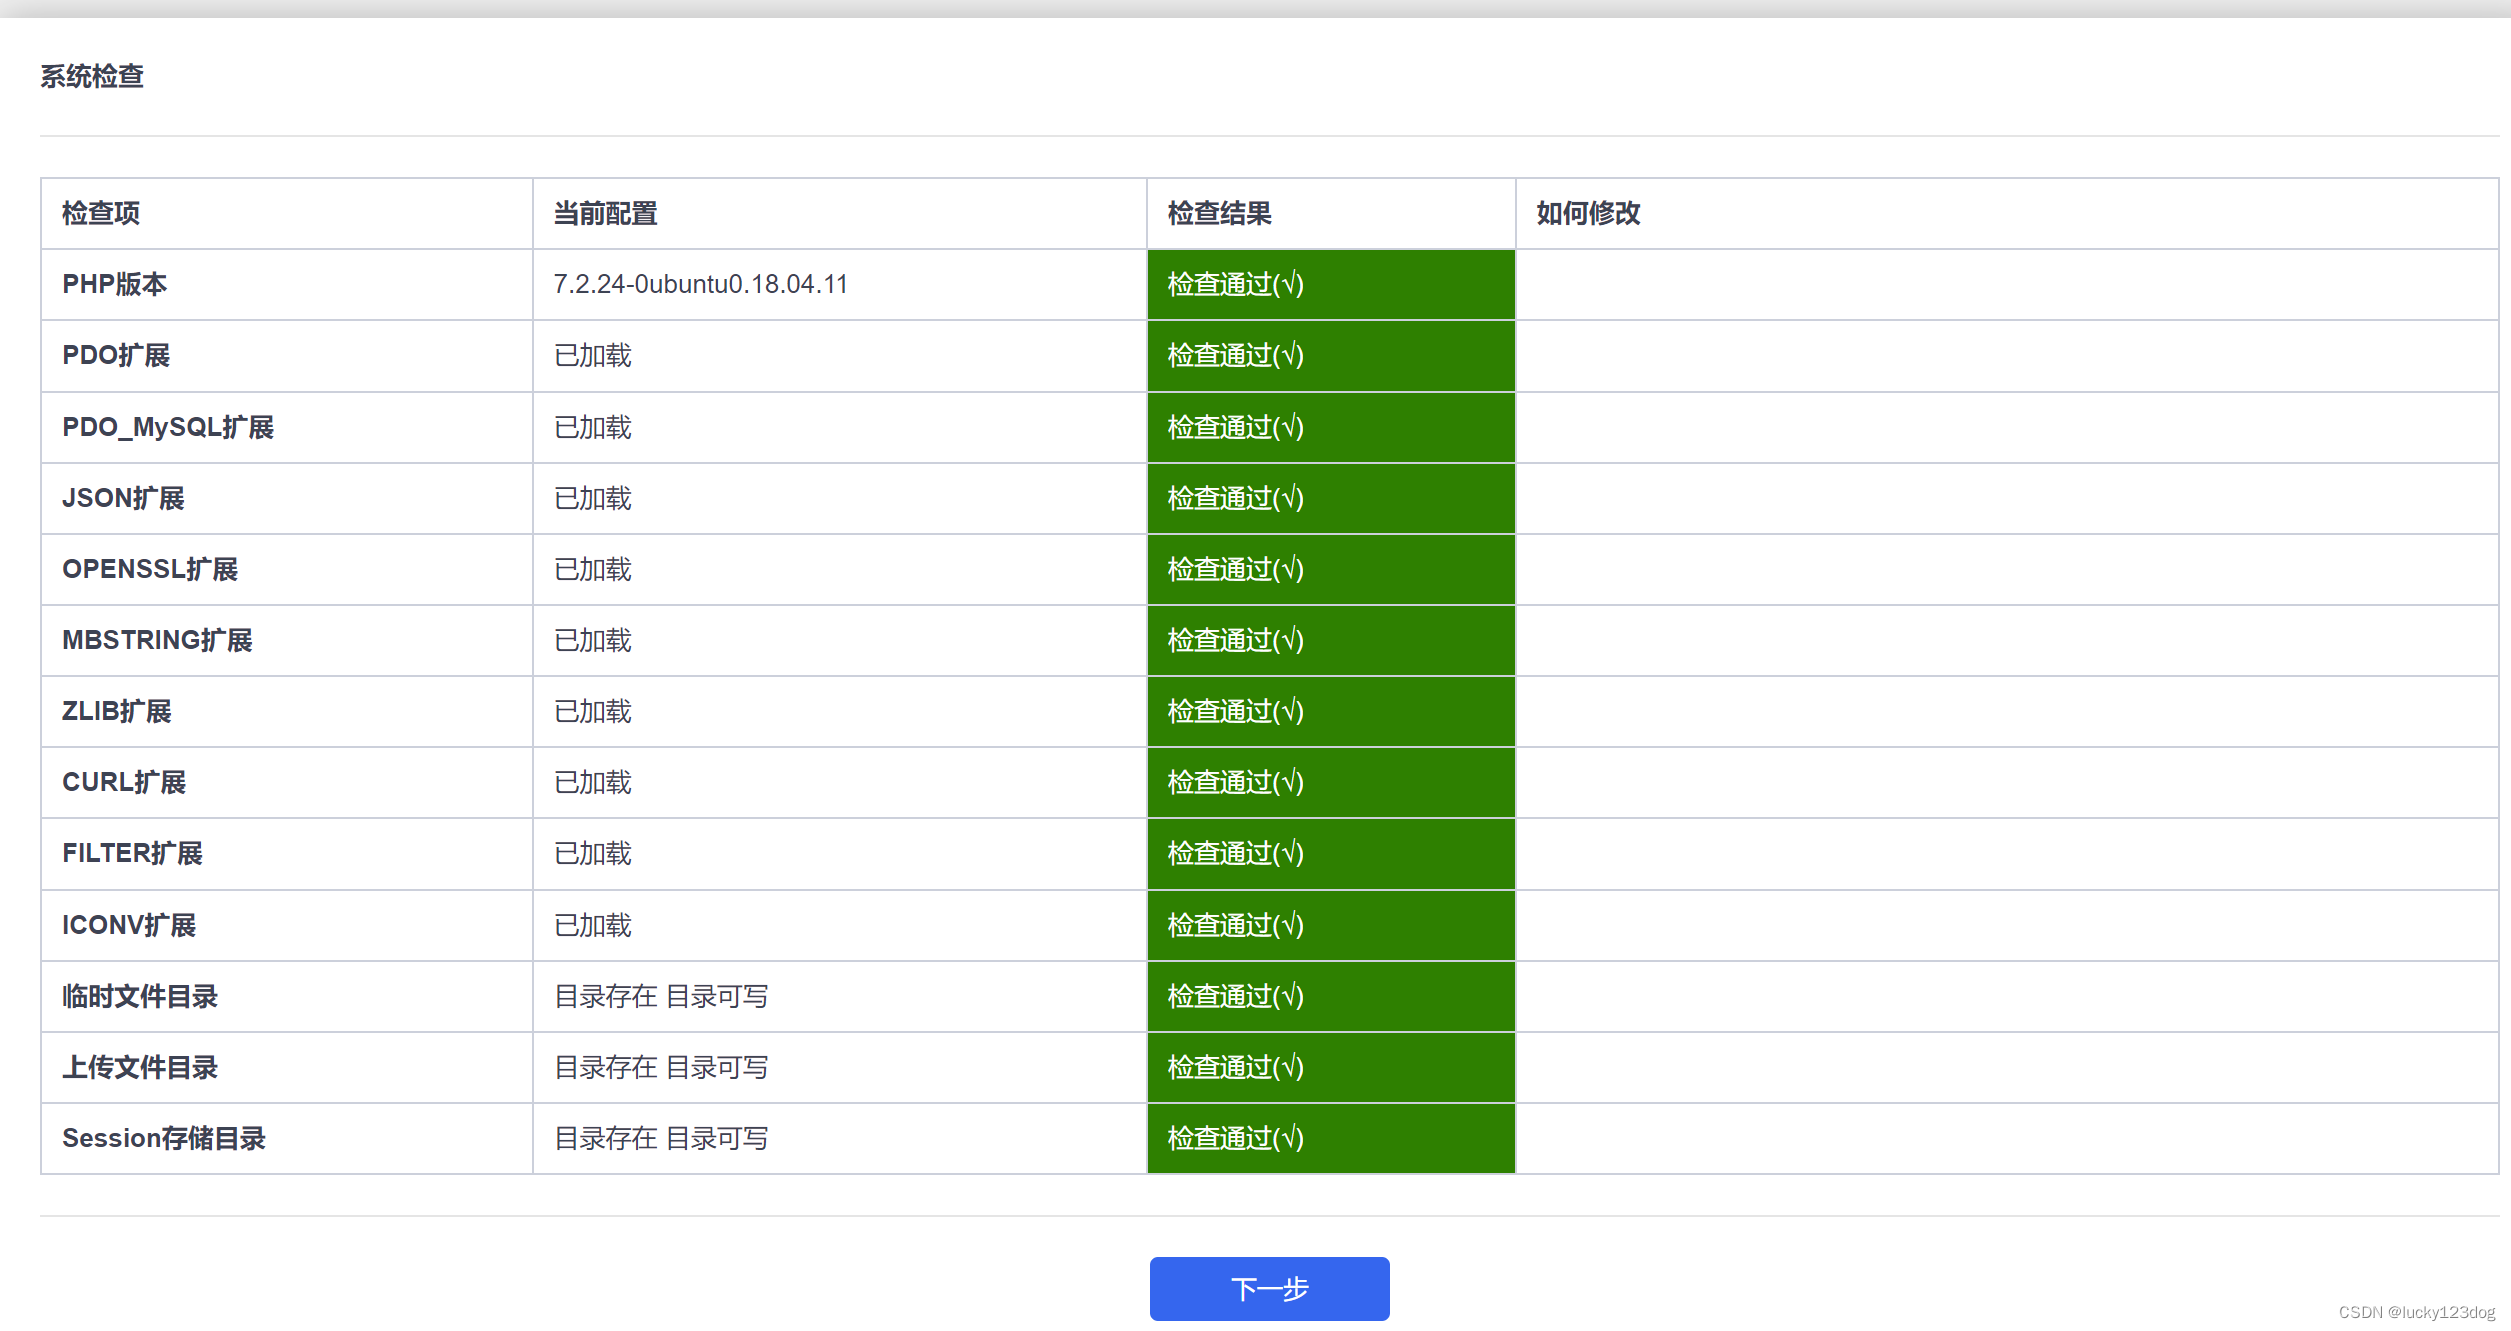2511x1331 pixels.
Task: Click the PDO扩展 row label
Action: [x=116, y=355]
